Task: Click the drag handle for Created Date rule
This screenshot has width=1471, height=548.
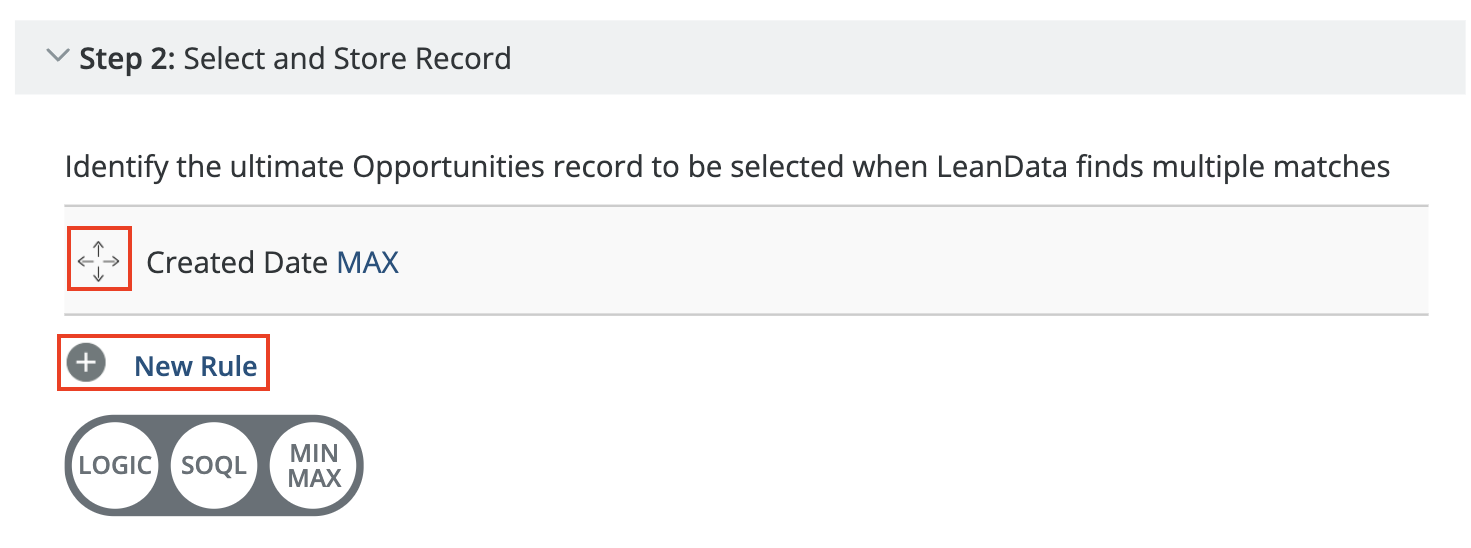Action: [x=98, y=261]
